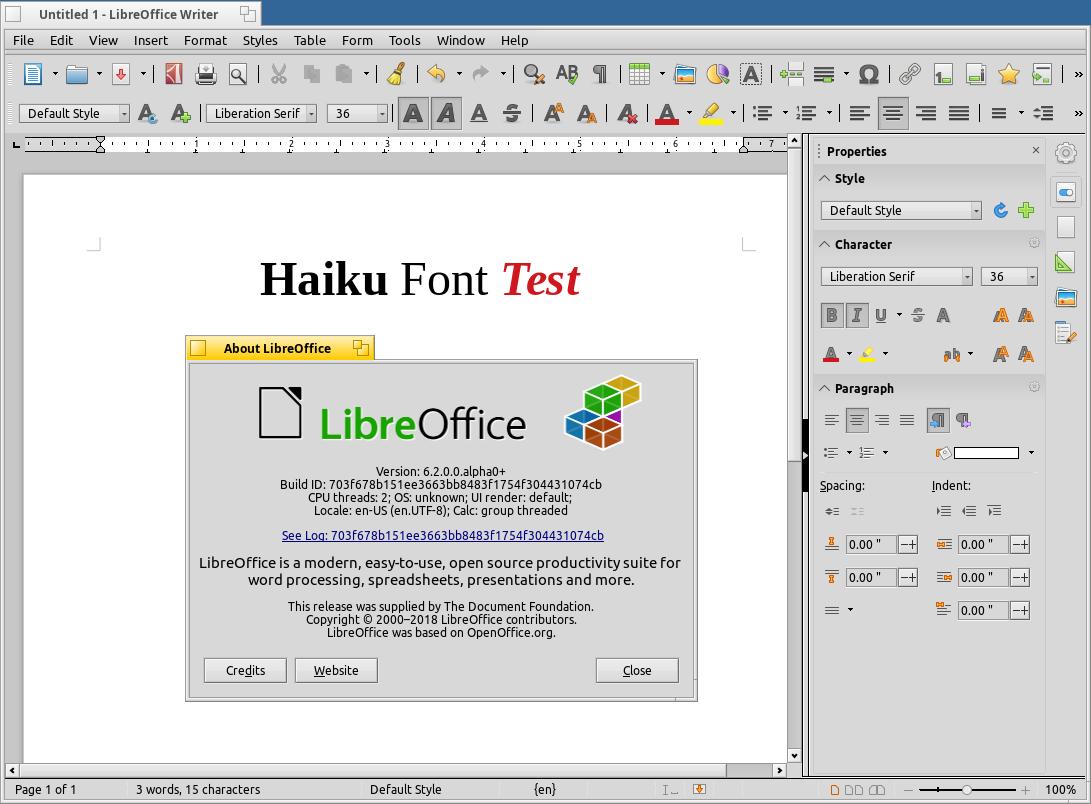The image size is (1091, 804).
Task: Click the Insert Hyperlink icon
Action: (909, 74)
